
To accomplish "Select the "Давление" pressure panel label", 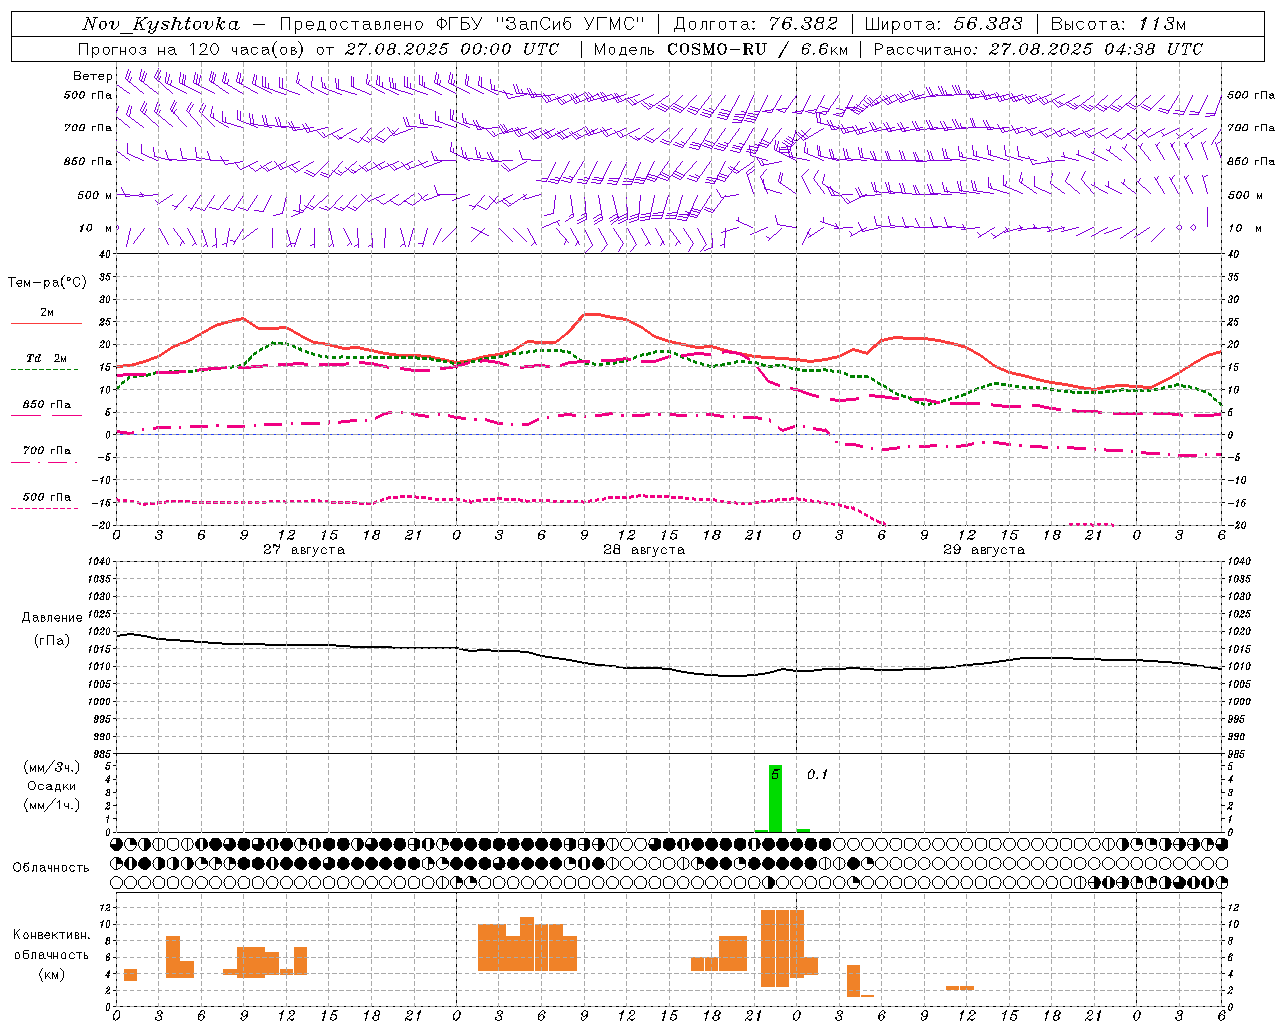I will (x=52, y=618).
